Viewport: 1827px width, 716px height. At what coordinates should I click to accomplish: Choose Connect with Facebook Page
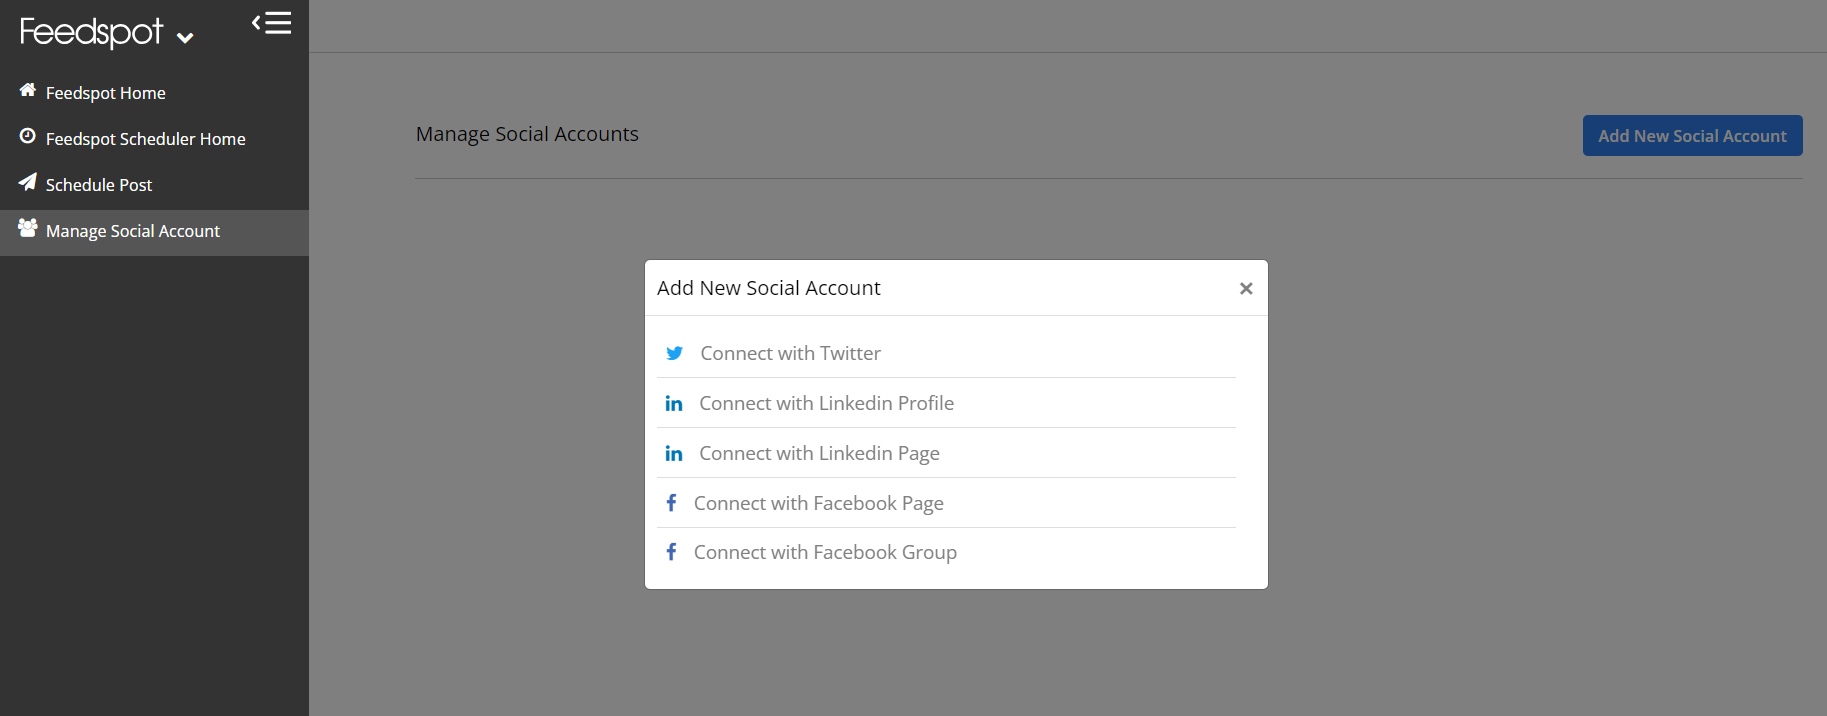click(819, 503)
